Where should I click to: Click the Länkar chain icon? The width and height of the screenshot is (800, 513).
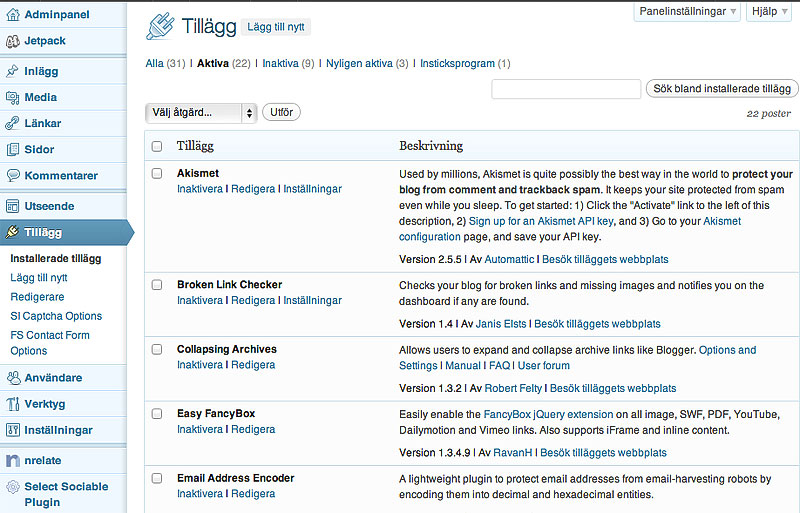(12, 124)
